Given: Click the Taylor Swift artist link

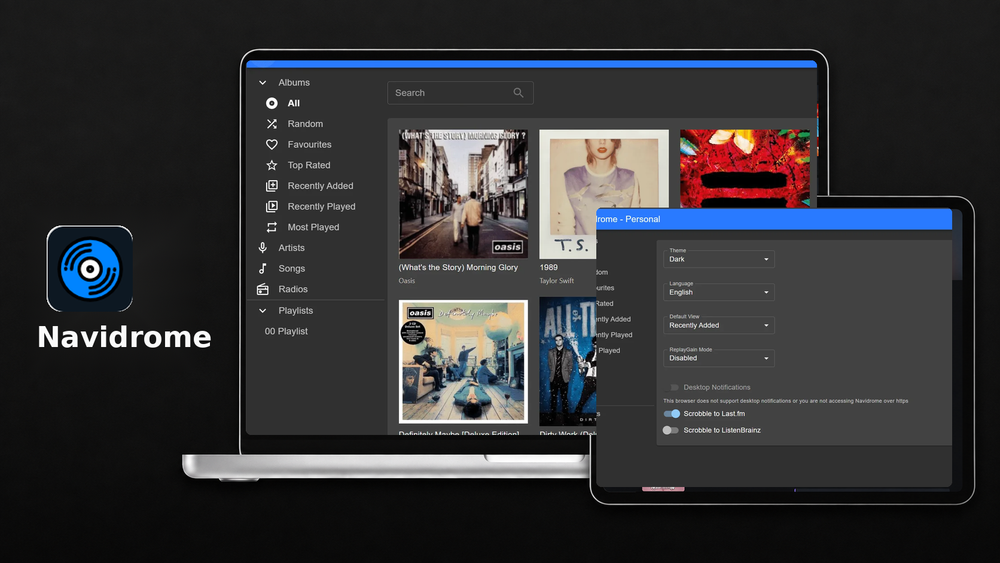Looking at the screenshot, I should click(557, 281).
